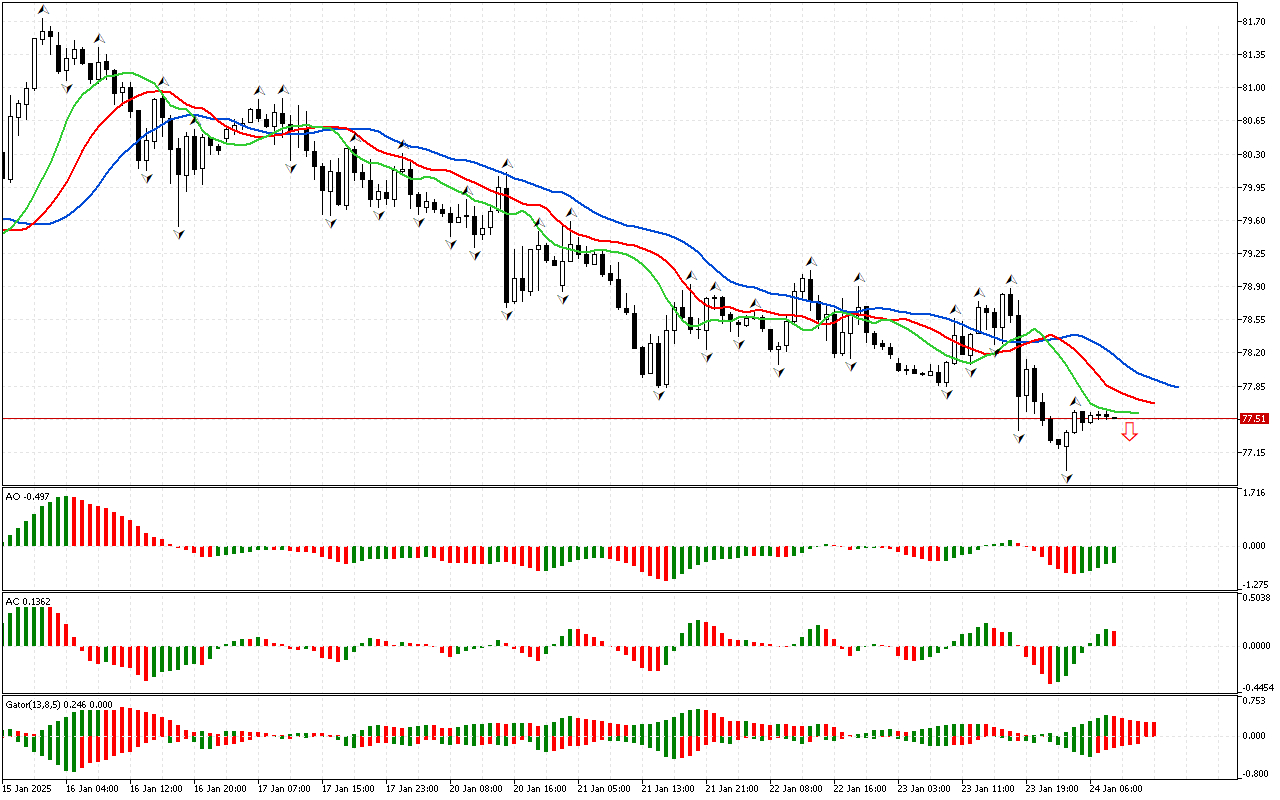Screen dimensions: 1280x800
Task: Select the 0.753 Gator scale value
Action: [x=1254, y=702]
